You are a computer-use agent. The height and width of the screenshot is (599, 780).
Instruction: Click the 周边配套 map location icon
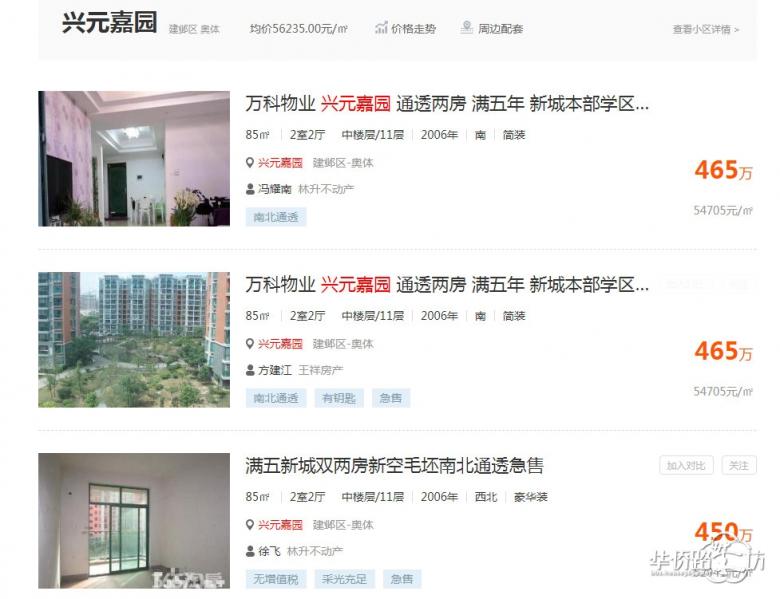(466, 27)
